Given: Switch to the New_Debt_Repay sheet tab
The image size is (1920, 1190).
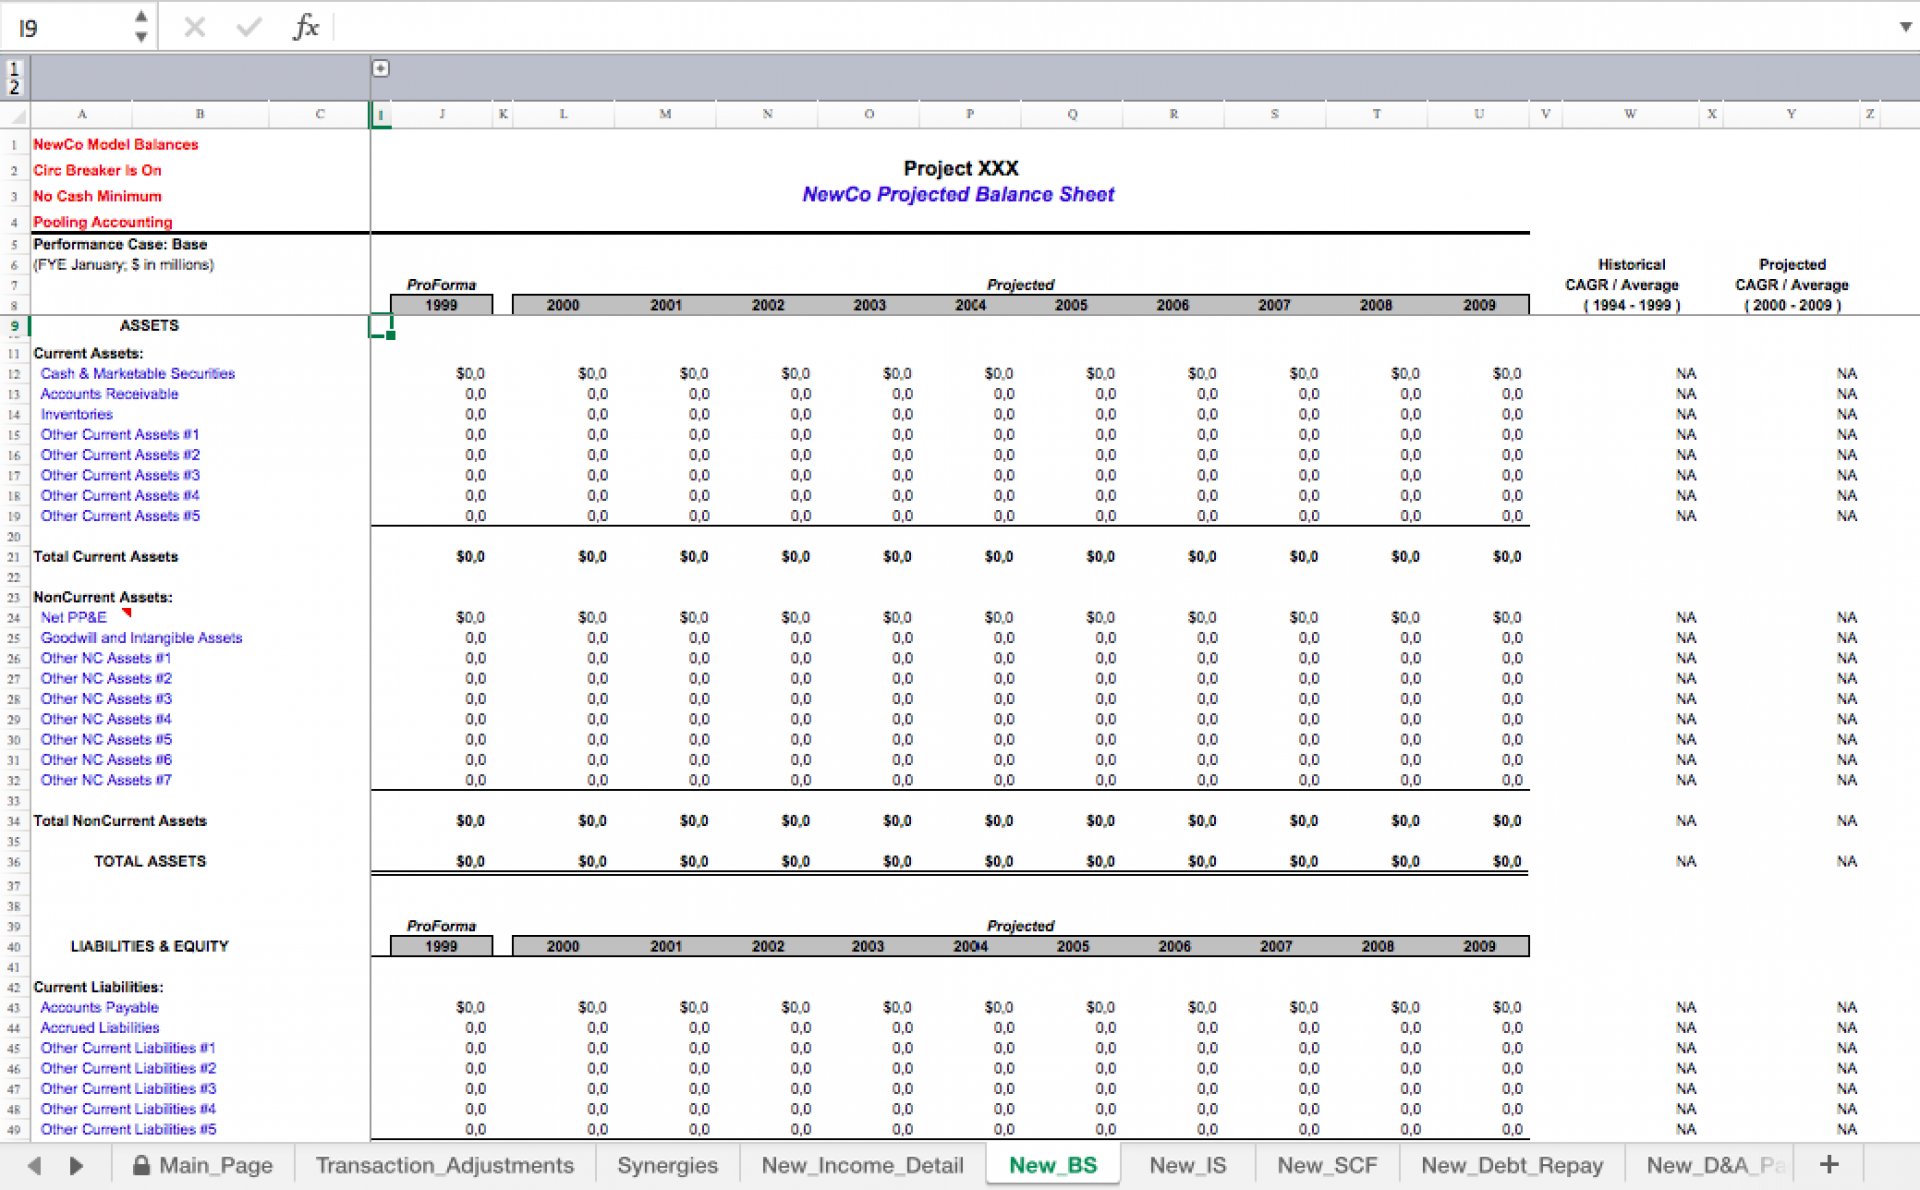Looking at the screenshot, I should click(1511, 1165).
